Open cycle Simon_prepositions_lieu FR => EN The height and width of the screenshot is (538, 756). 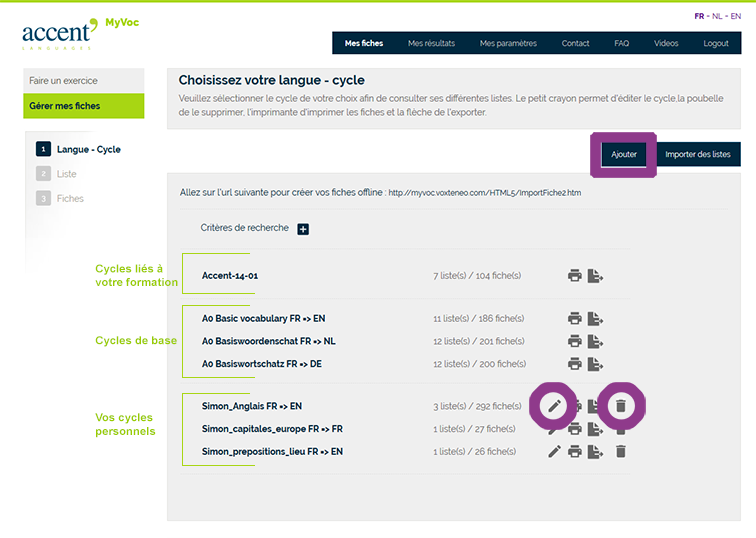(x=272, y=452)
